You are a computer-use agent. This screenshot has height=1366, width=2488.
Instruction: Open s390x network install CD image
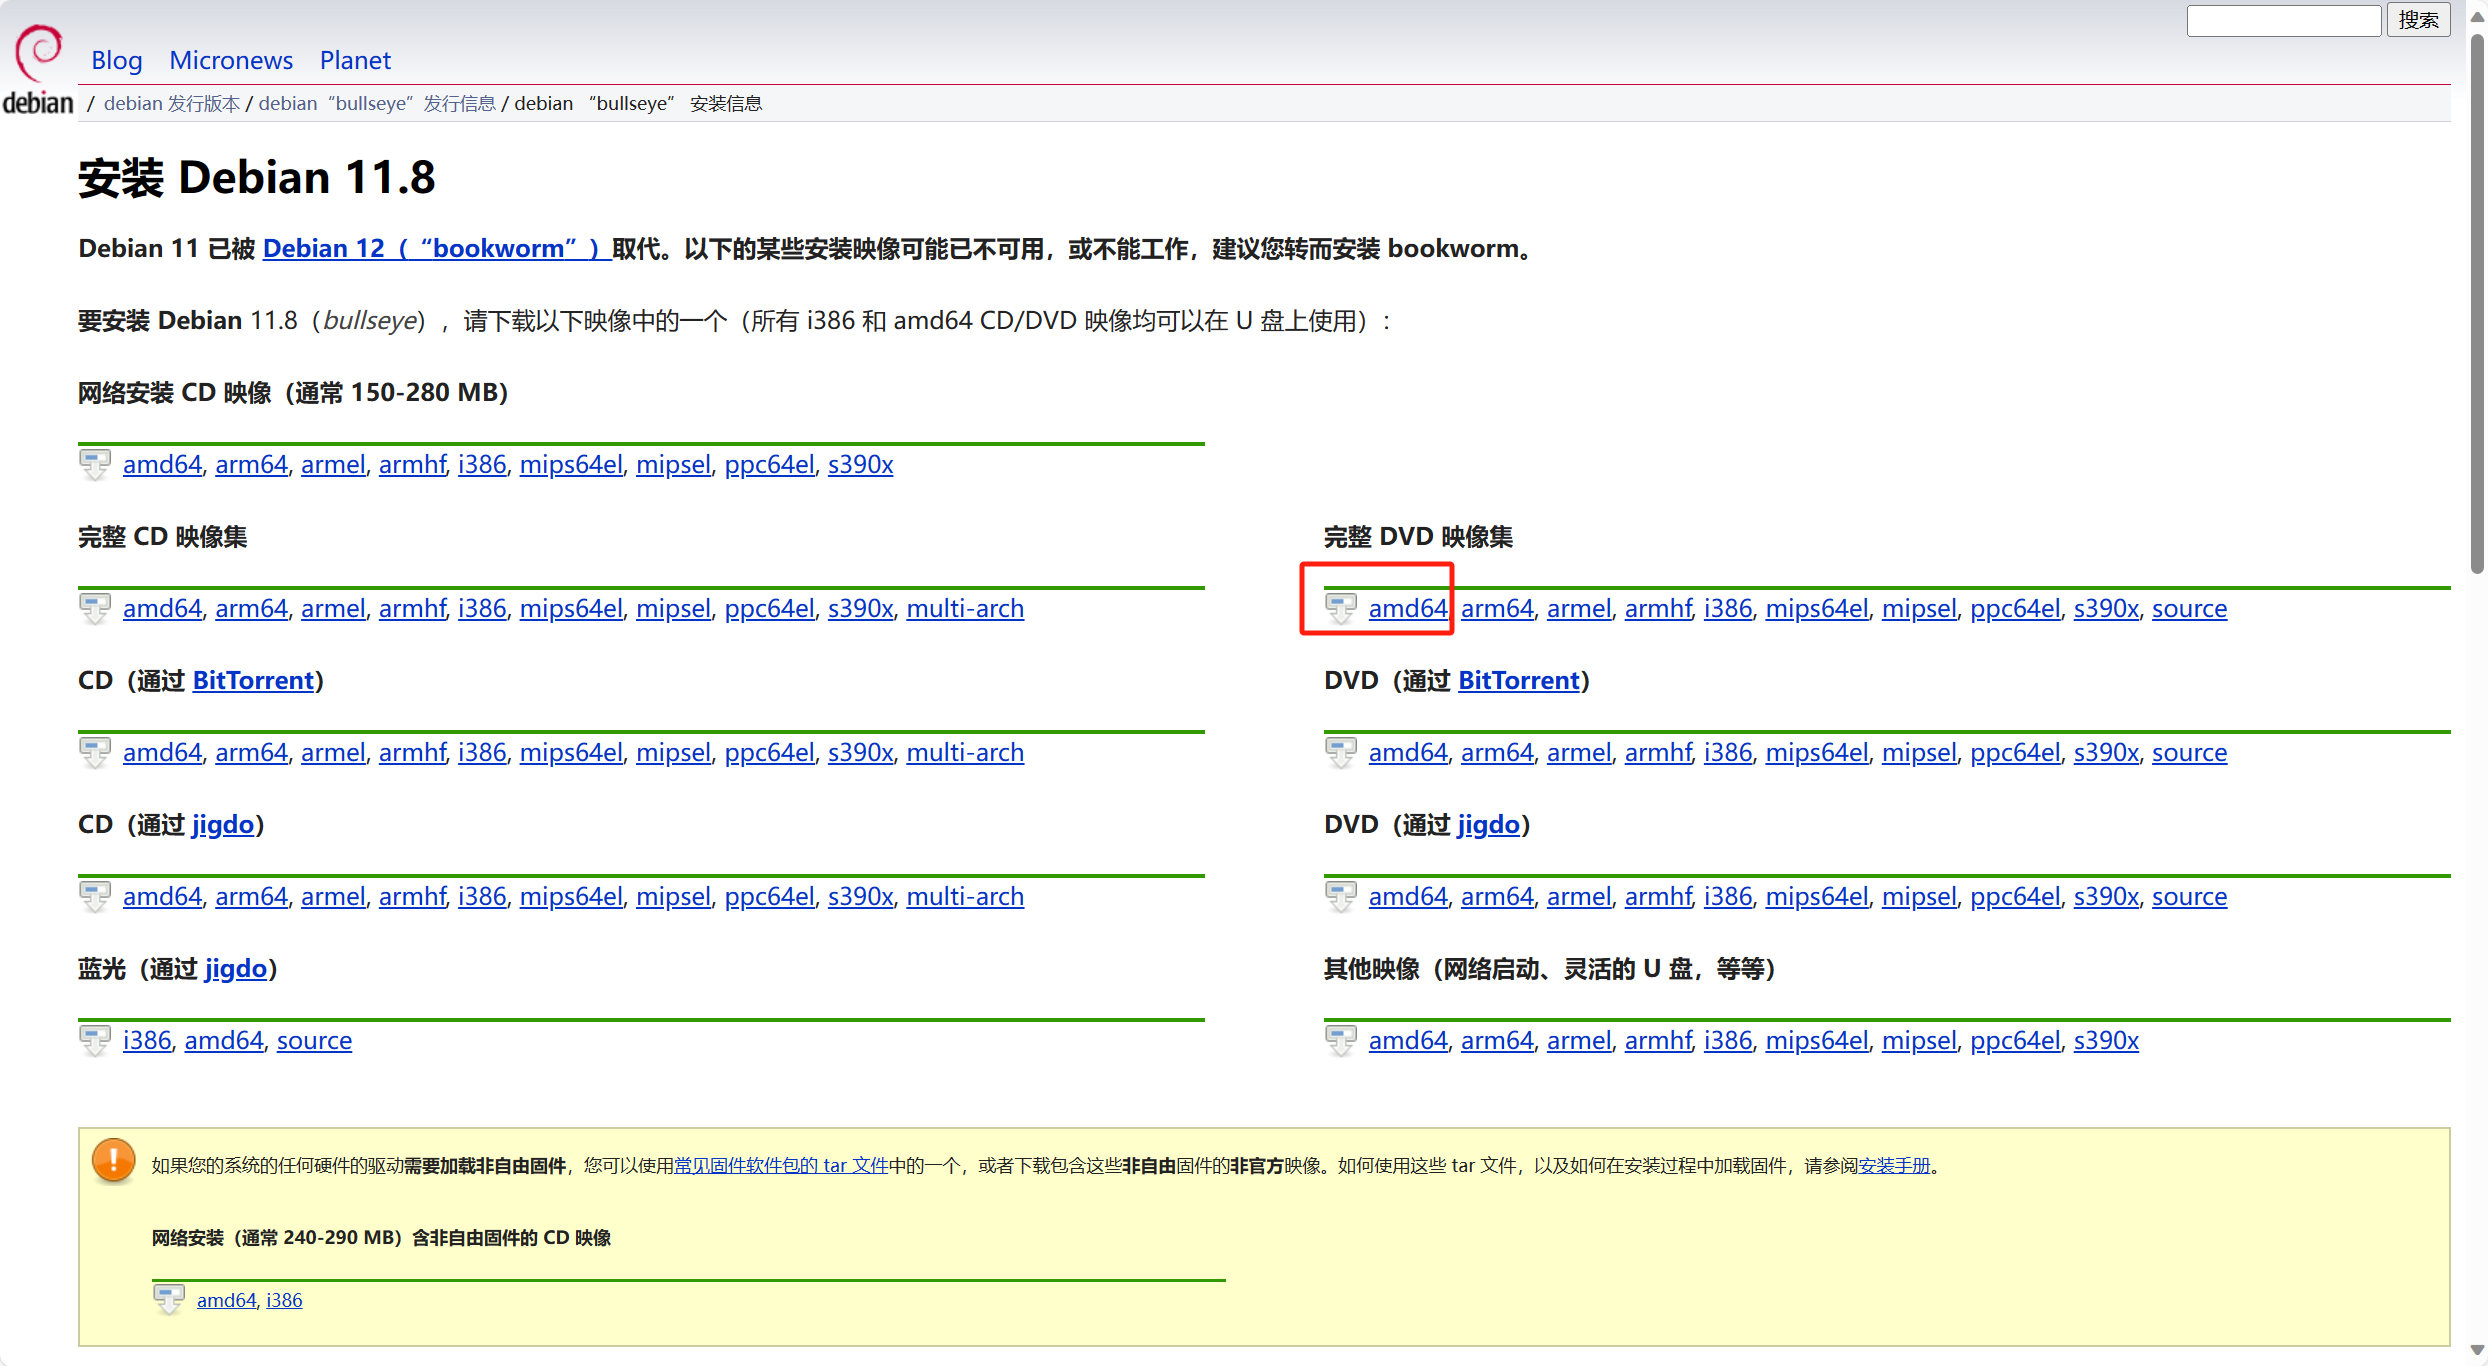860,464
